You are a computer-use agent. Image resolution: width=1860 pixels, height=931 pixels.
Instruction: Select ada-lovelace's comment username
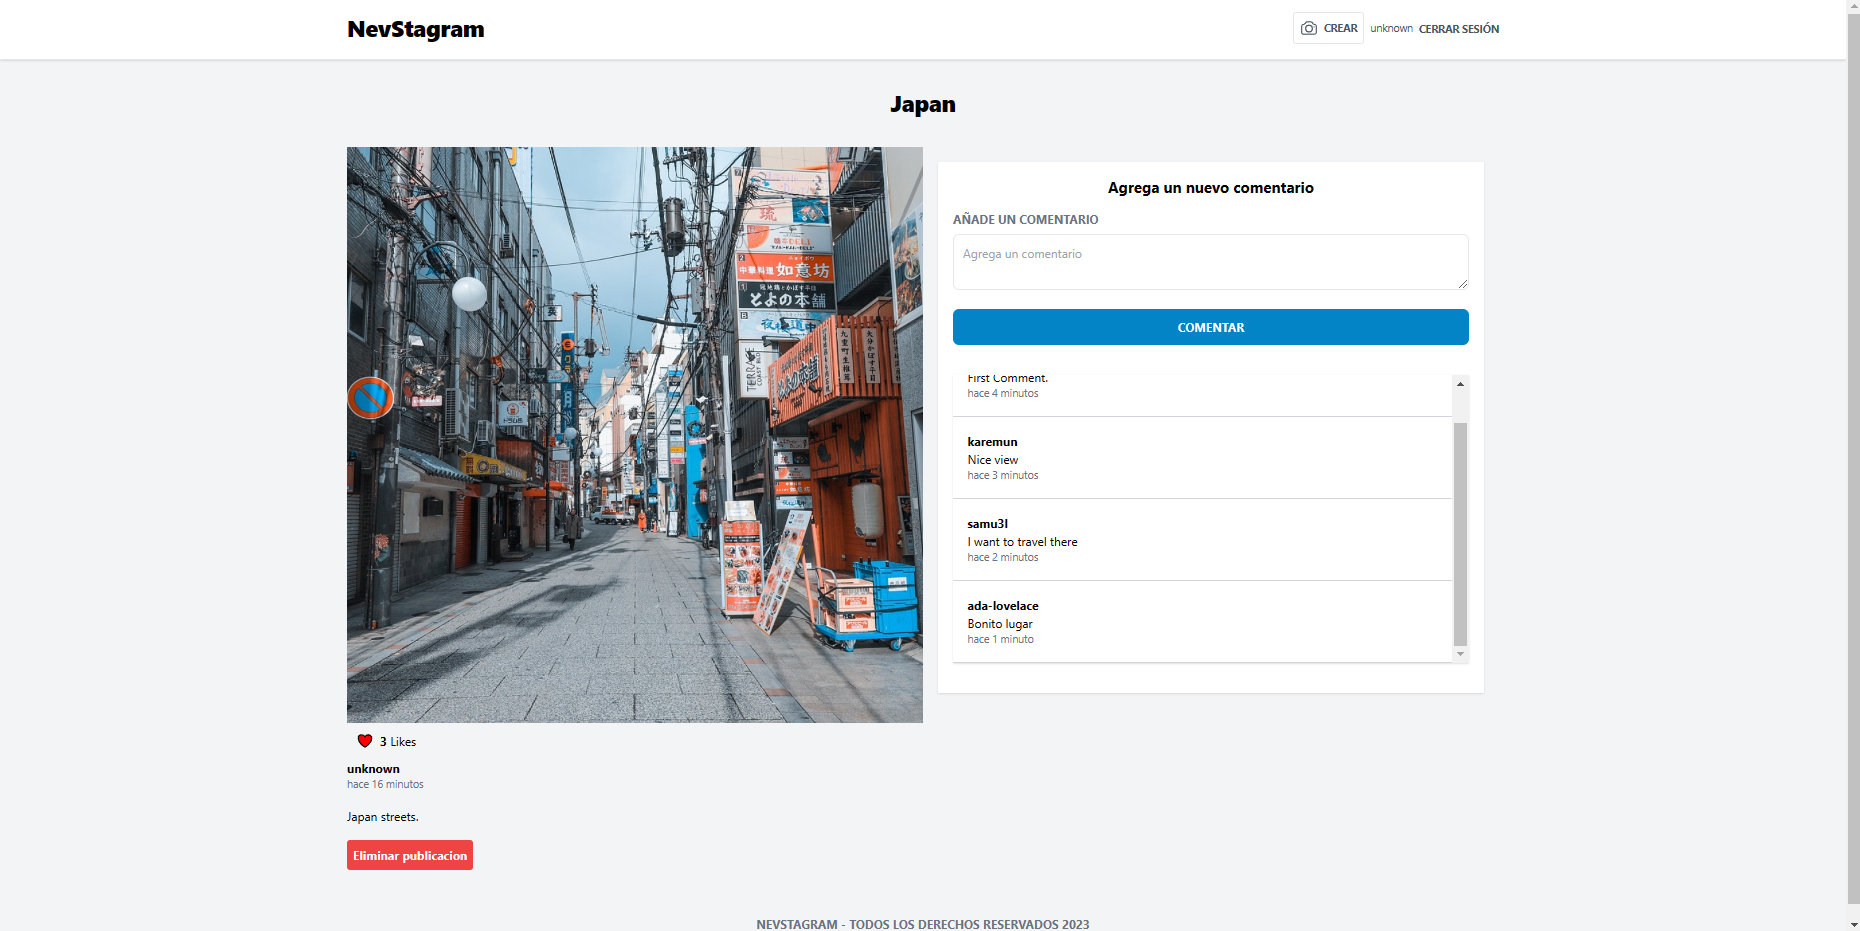[x=1002, y=605]
